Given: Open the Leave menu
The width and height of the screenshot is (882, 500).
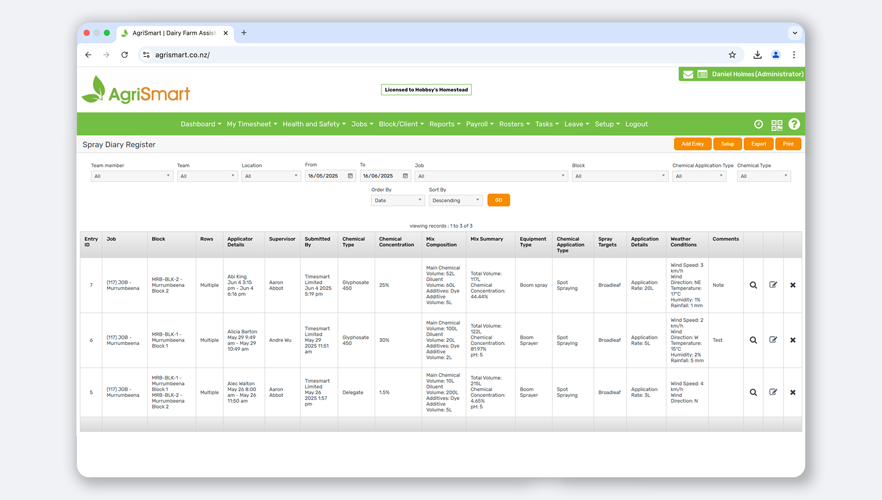Looking at the screenshot, I should coord(577,124).
